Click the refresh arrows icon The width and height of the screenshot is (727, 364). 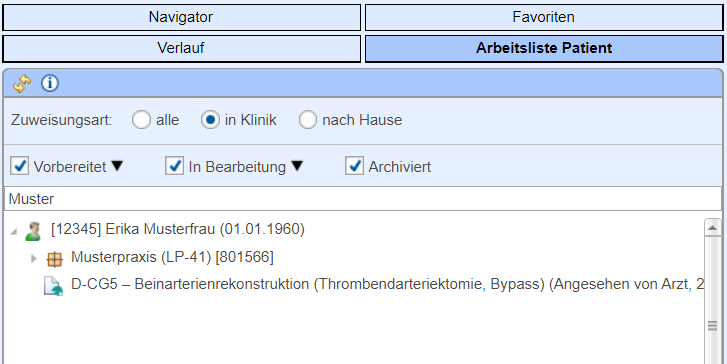click(x=22, y=84)
